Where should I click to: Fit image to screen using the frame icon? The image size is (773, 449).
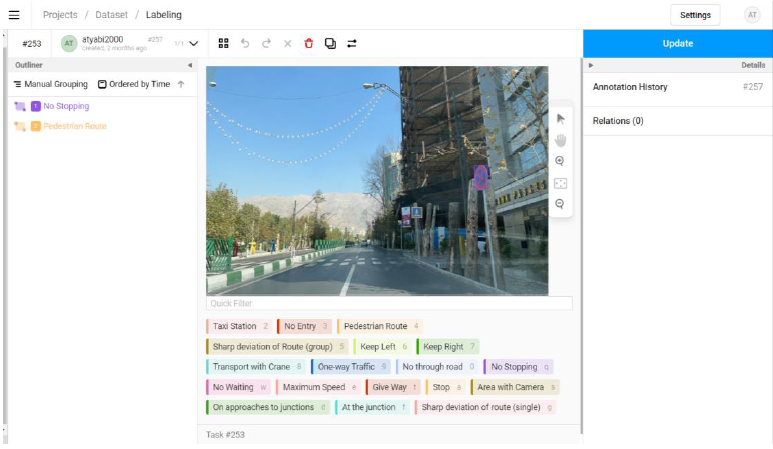pos(560,183)
